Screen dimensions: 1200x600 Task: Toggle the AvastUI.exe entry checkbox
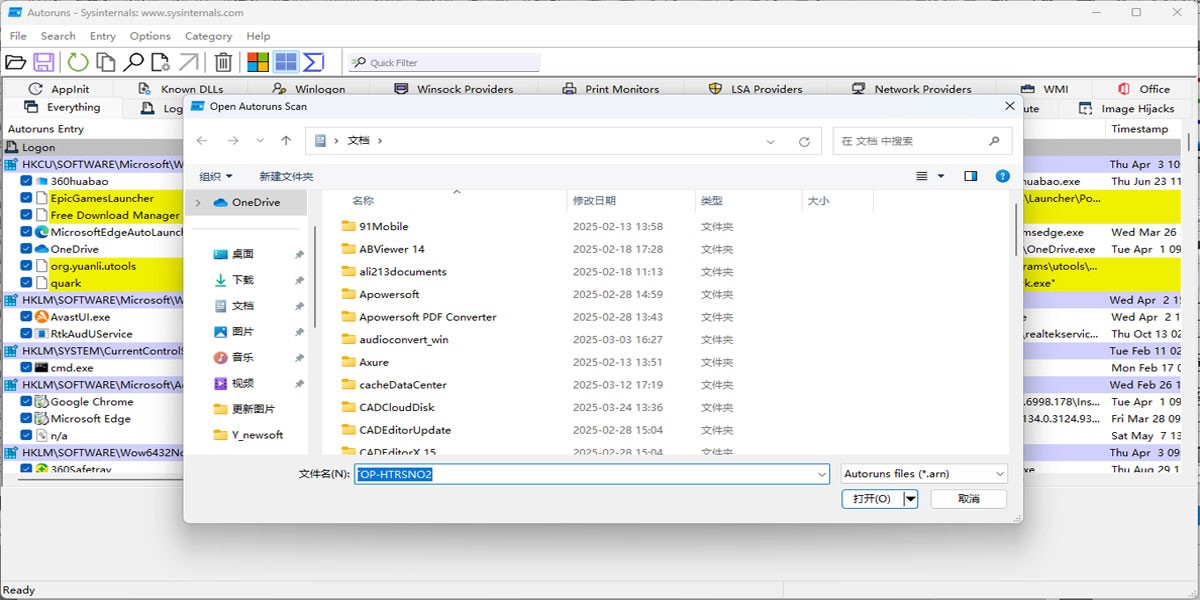(x=27, y=317)
